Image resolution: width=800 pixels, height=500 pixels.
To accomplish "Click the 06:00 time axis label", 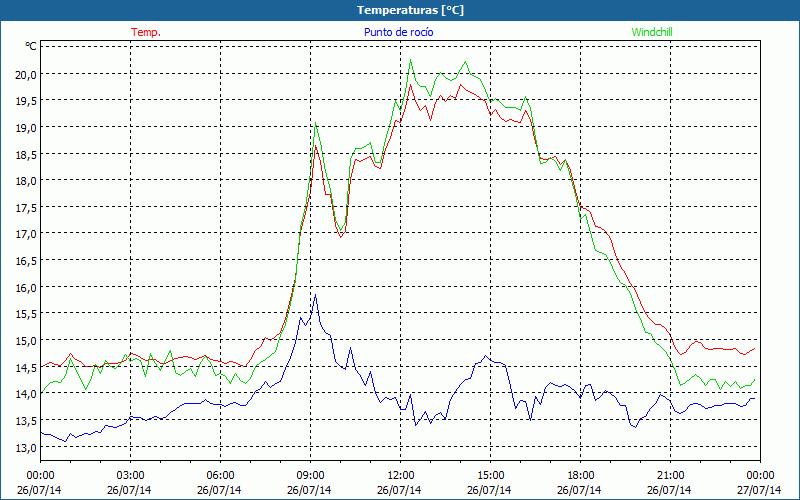I will (220, 476).
